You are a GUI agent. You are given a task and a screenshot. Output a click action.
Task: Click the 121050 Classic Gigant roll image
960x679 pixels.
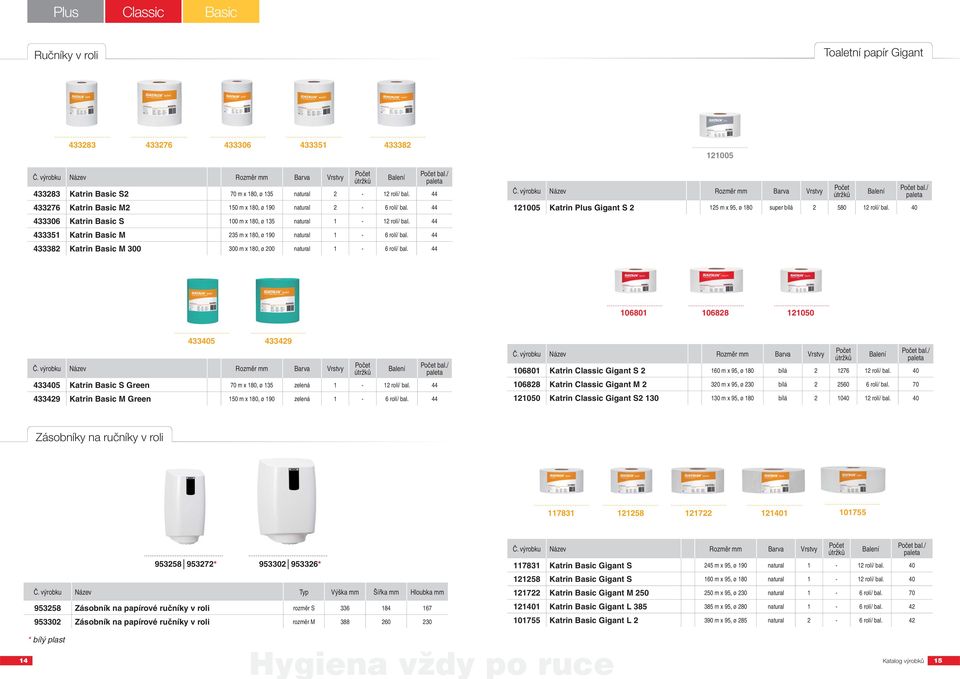(801, 280)
